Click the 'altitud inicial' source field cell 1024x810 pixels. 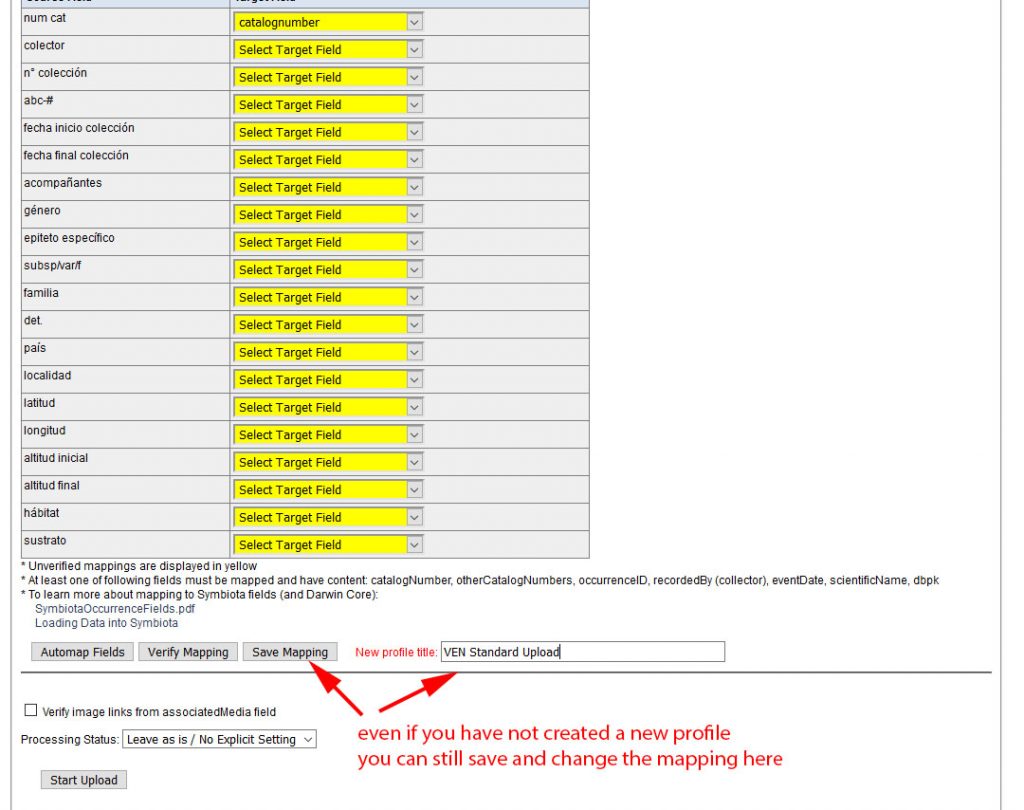125,461
